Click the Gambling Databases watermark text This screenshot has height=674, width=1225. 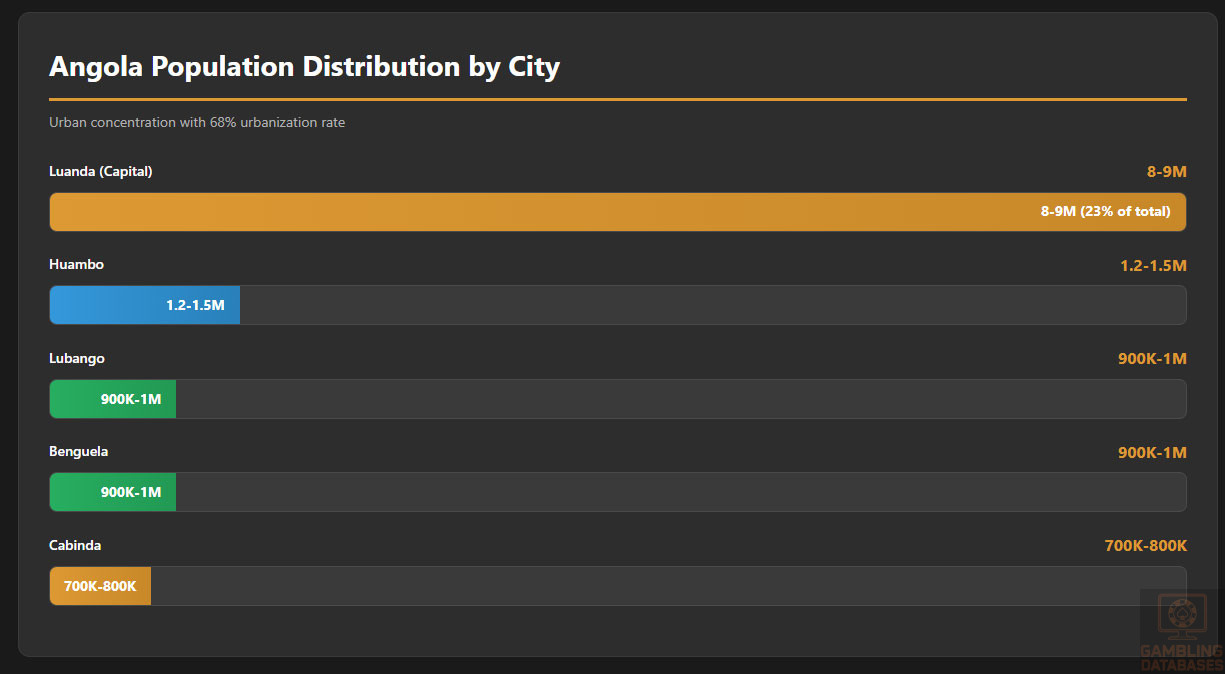click(x=1181, y=658)
